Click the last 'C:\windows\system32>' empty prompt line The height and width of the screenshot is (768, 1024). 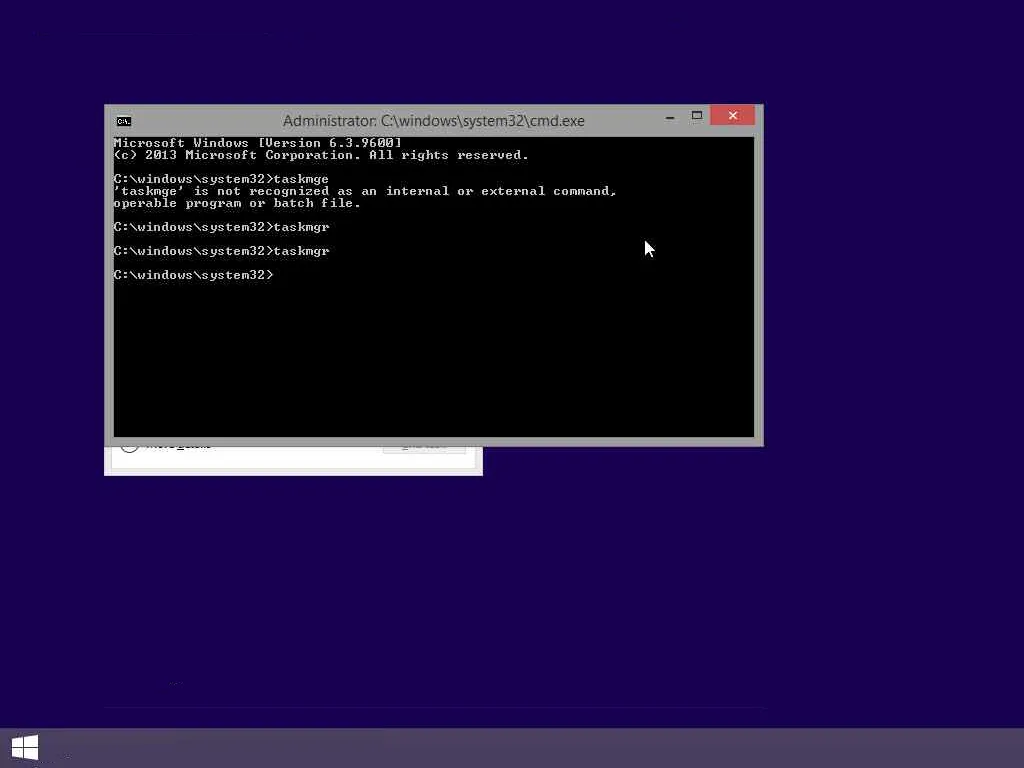click(193, 275)
